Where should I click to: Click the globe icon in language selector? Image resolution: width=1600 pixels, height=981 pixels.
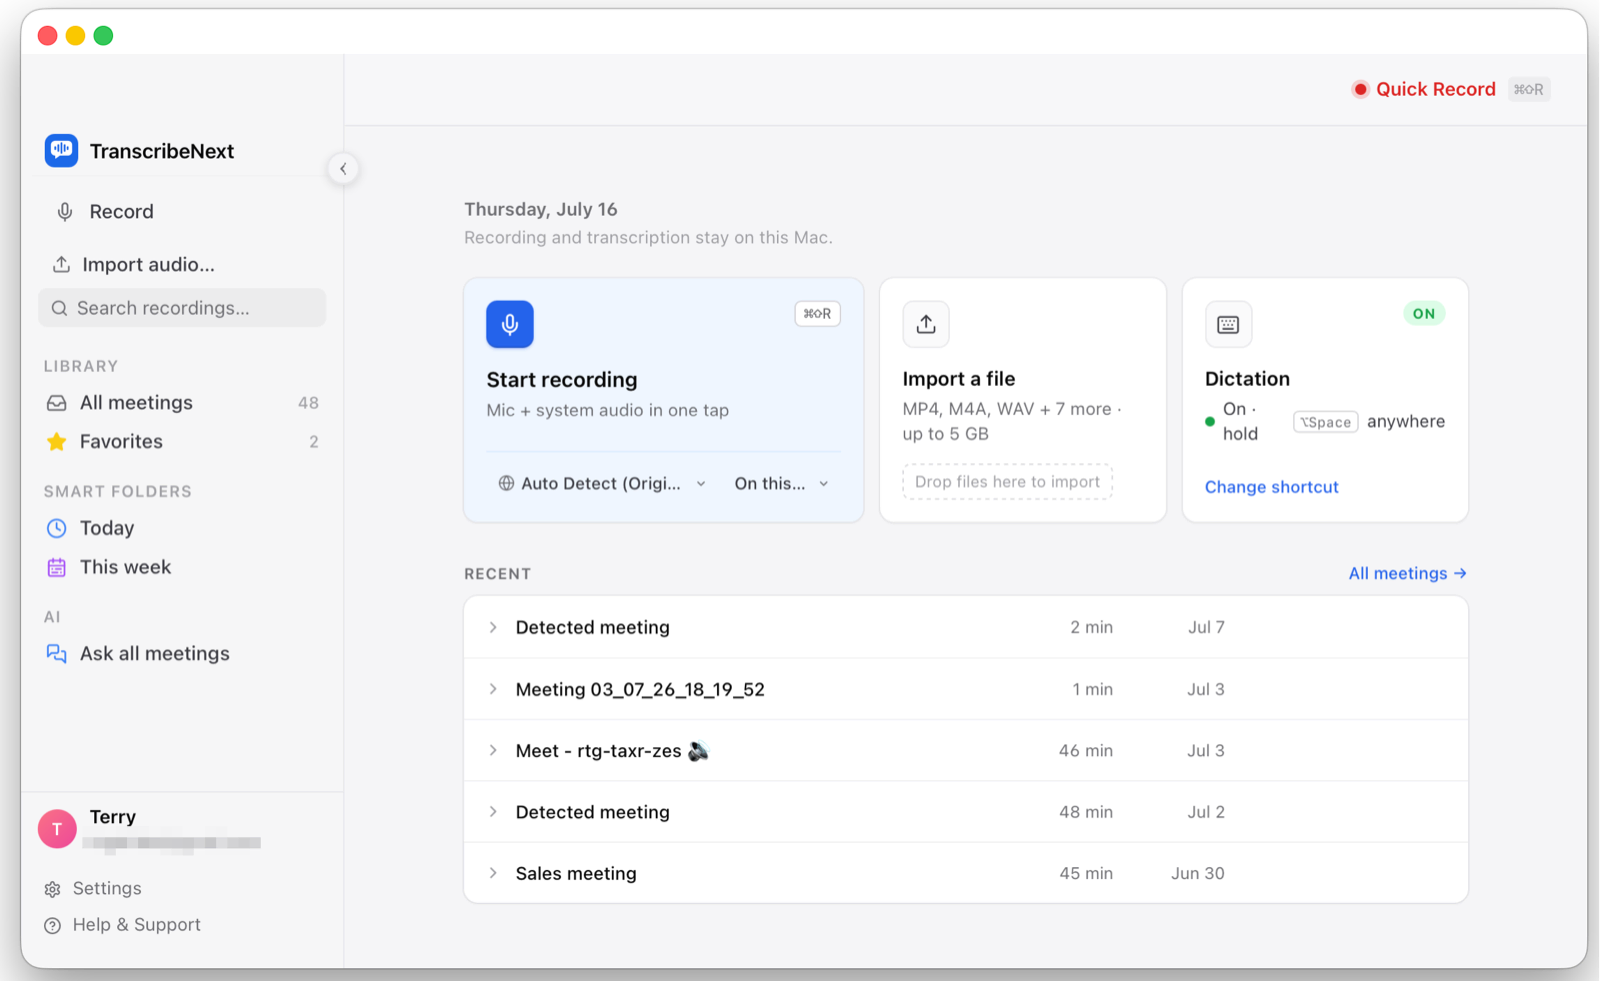pyautogui.click(x=507, y=484)
